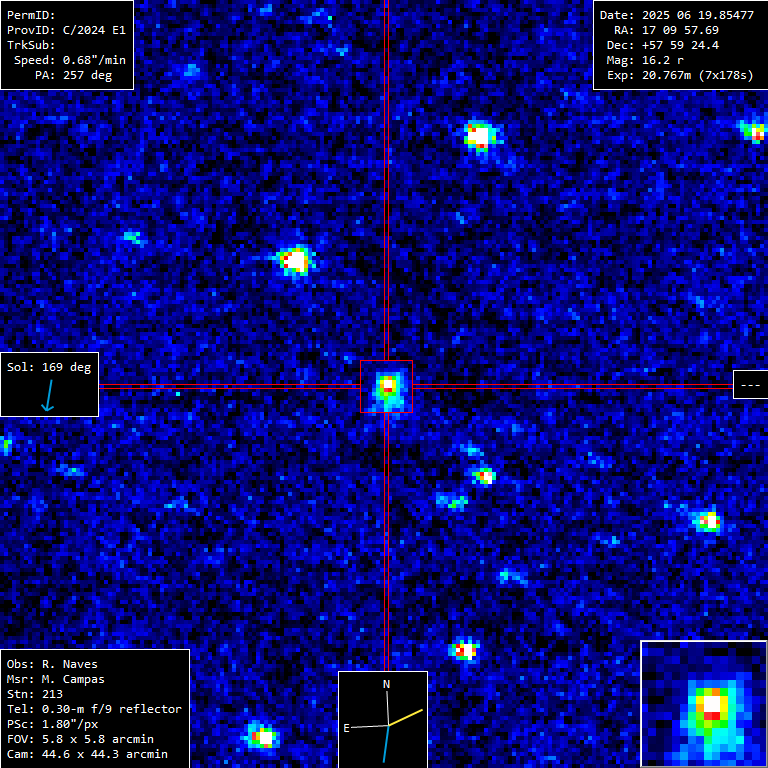The width and height of the screenshot is (768, 768).
Task: Click the "Sol: 169 deg" label
Action: click(x=49, y=367)
